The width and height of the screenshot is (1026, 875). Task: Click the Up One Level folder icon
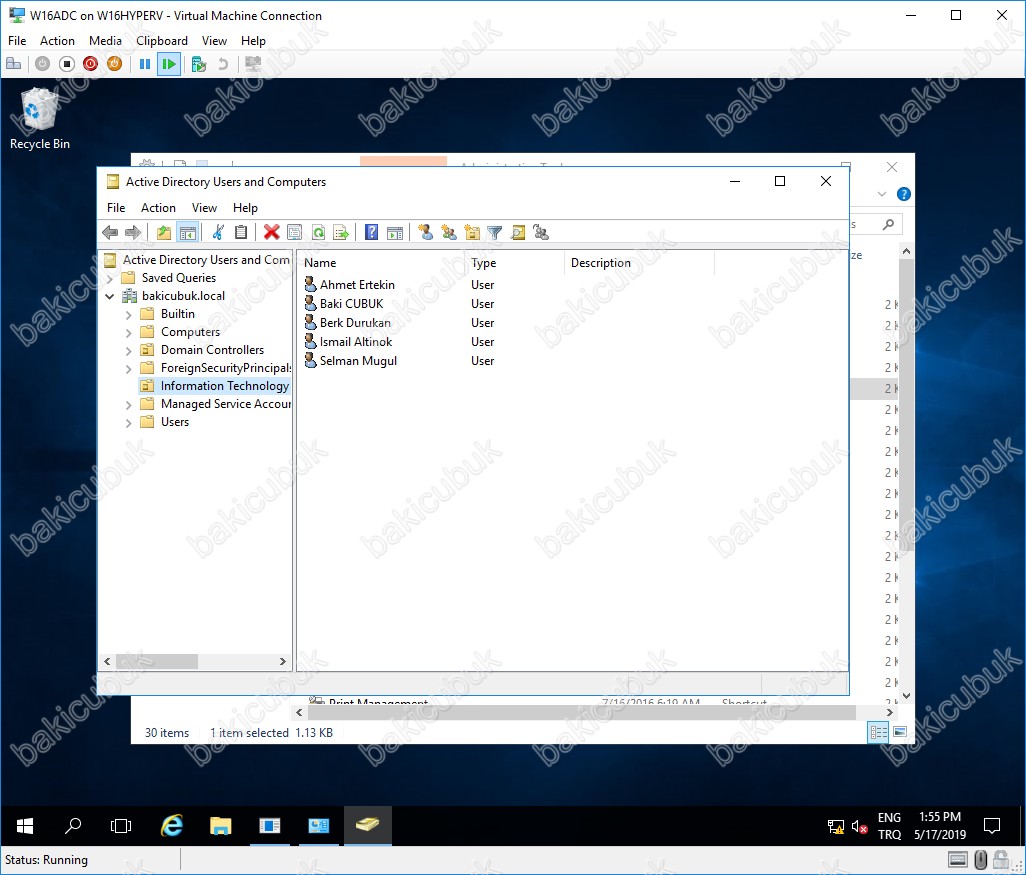(x=164, y=232)
